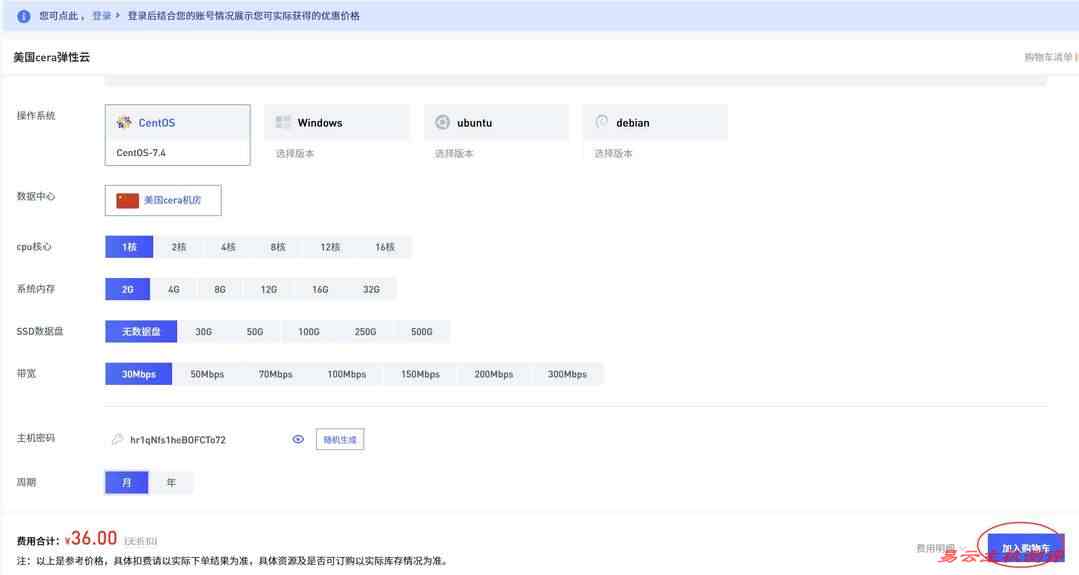
Task: Select 无数据盘 SSD option
Action: coord(141,332)
